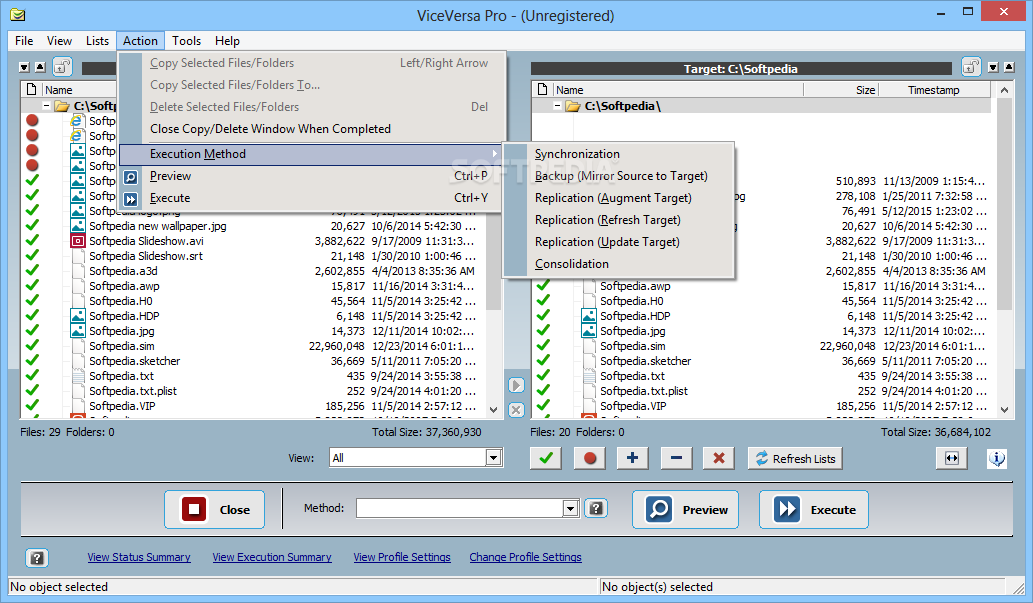Click the swap panes double-arrow icon
This screenshot has height=603, width=1033.
(952, 458)
